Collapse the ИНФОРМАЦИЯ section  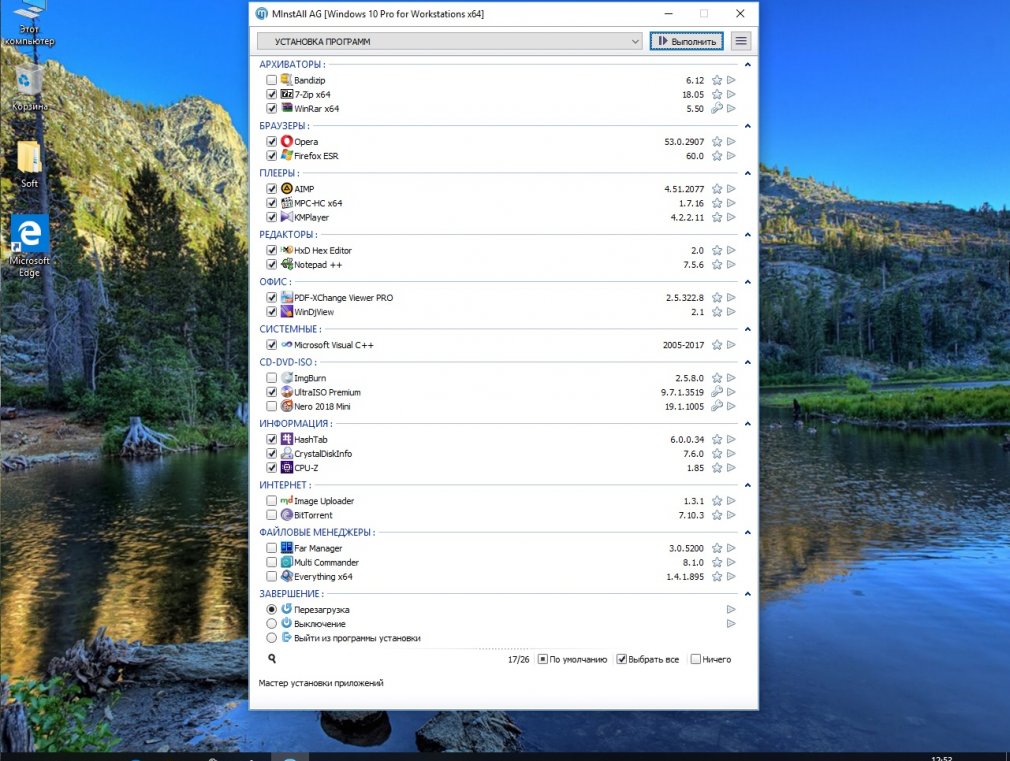tap(747, 423)
